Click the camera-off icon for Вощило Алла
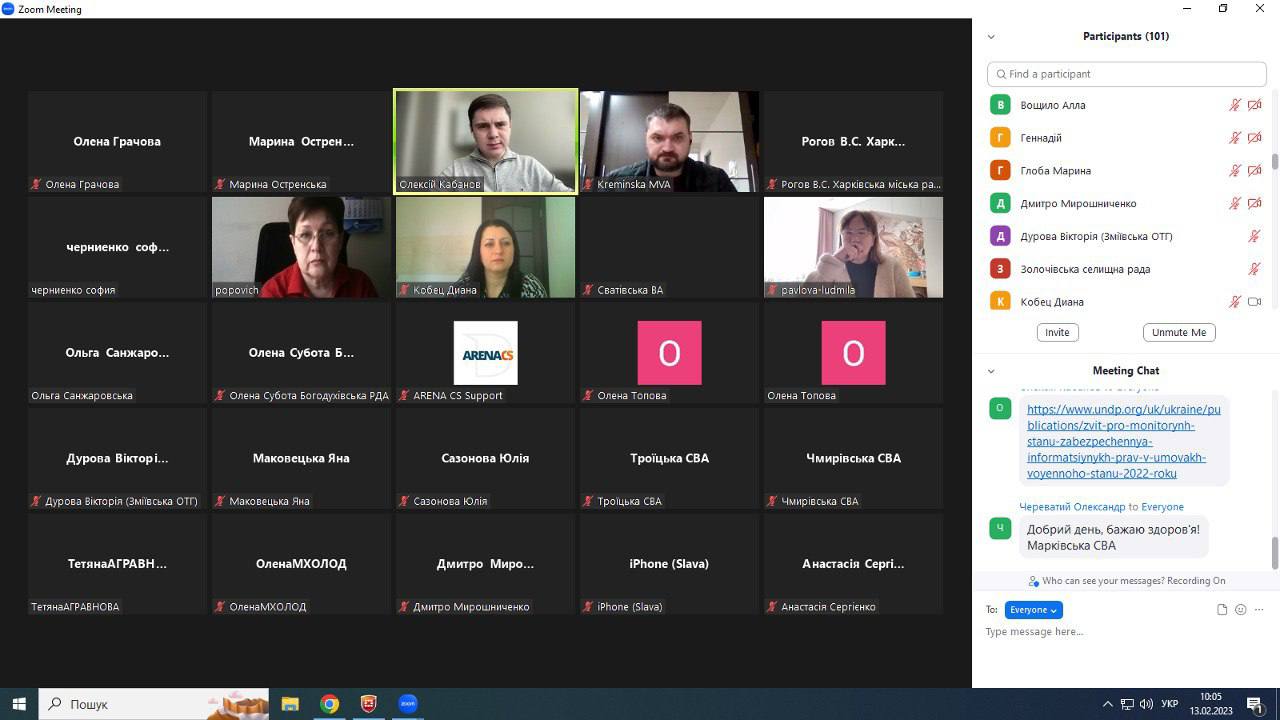The image size is (1280, 720). pos(1254,105)
